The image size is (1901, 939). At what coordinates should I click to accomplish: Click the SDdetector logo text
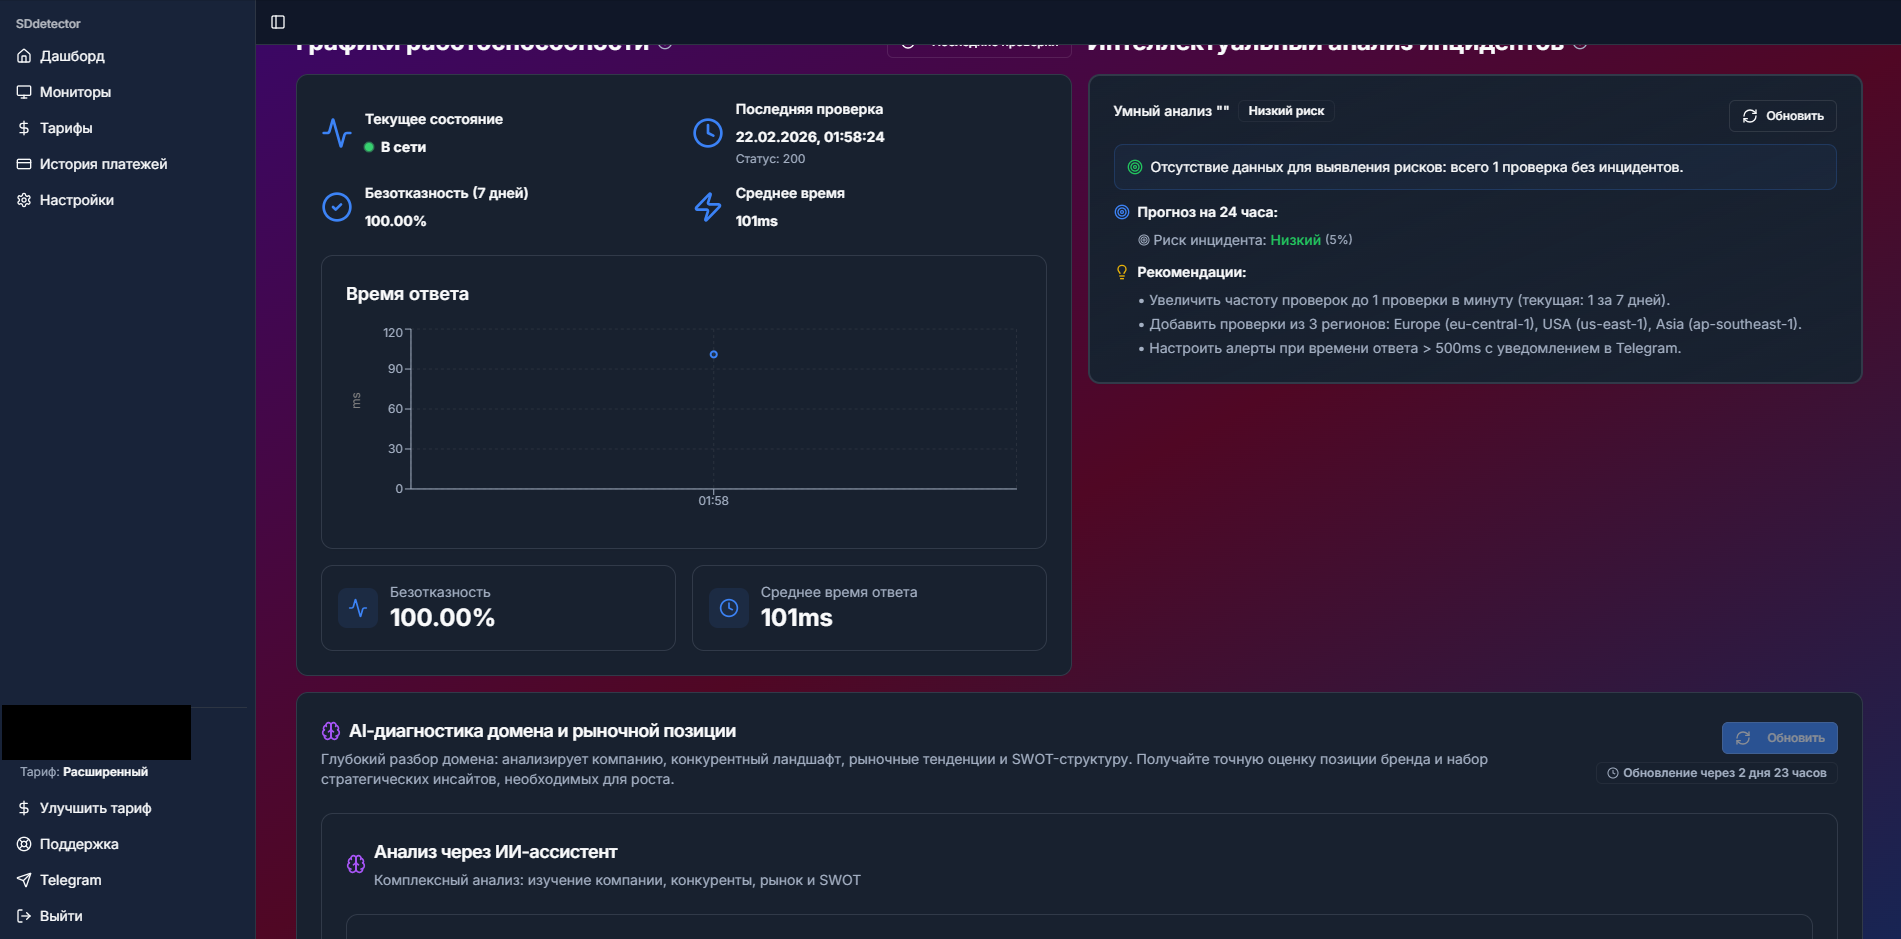coord(48,24)
